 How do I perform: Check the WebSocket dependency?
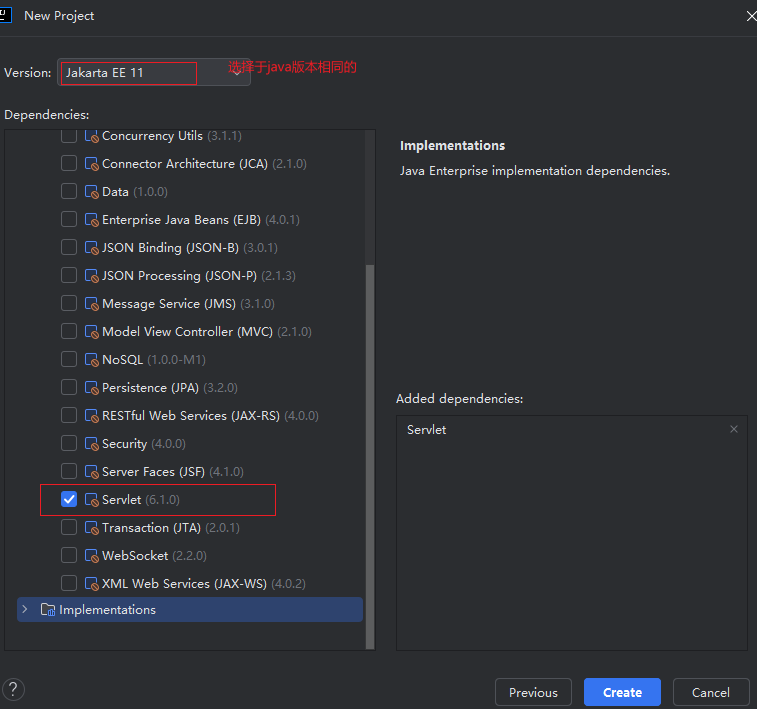(69, 555)
